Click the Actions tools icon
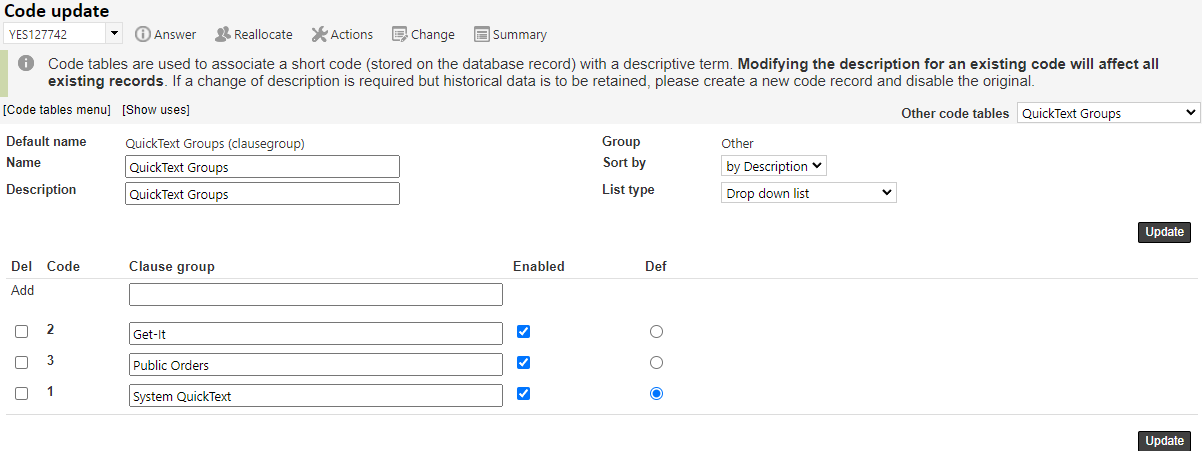This screenshot has height=451, width=1202. click(320, 34)
